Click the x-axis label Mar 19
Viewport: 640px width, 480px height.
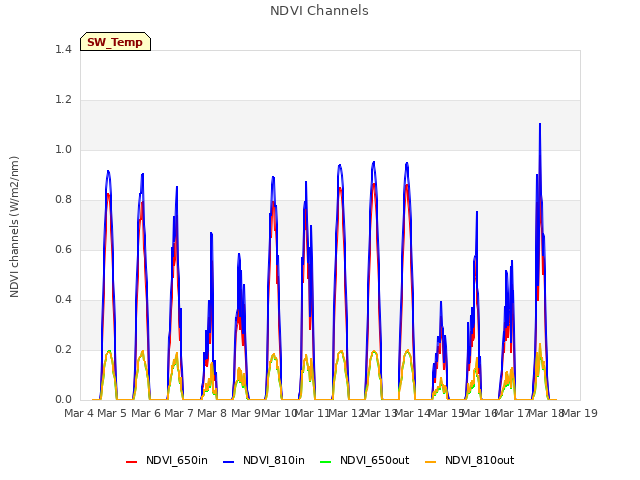(x=580, y=413)
